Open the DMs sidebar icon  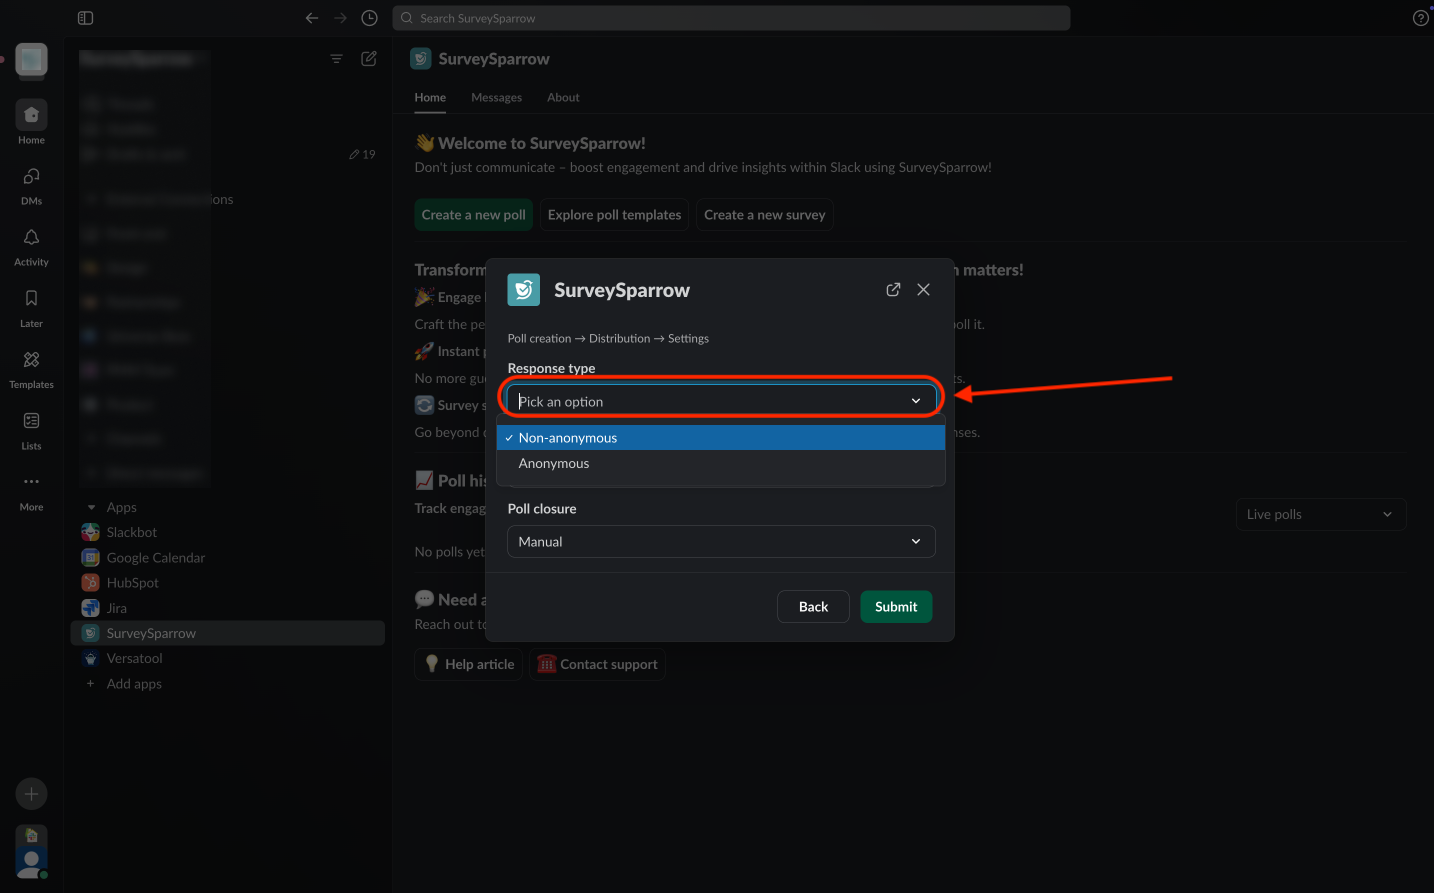click(31, 177)
